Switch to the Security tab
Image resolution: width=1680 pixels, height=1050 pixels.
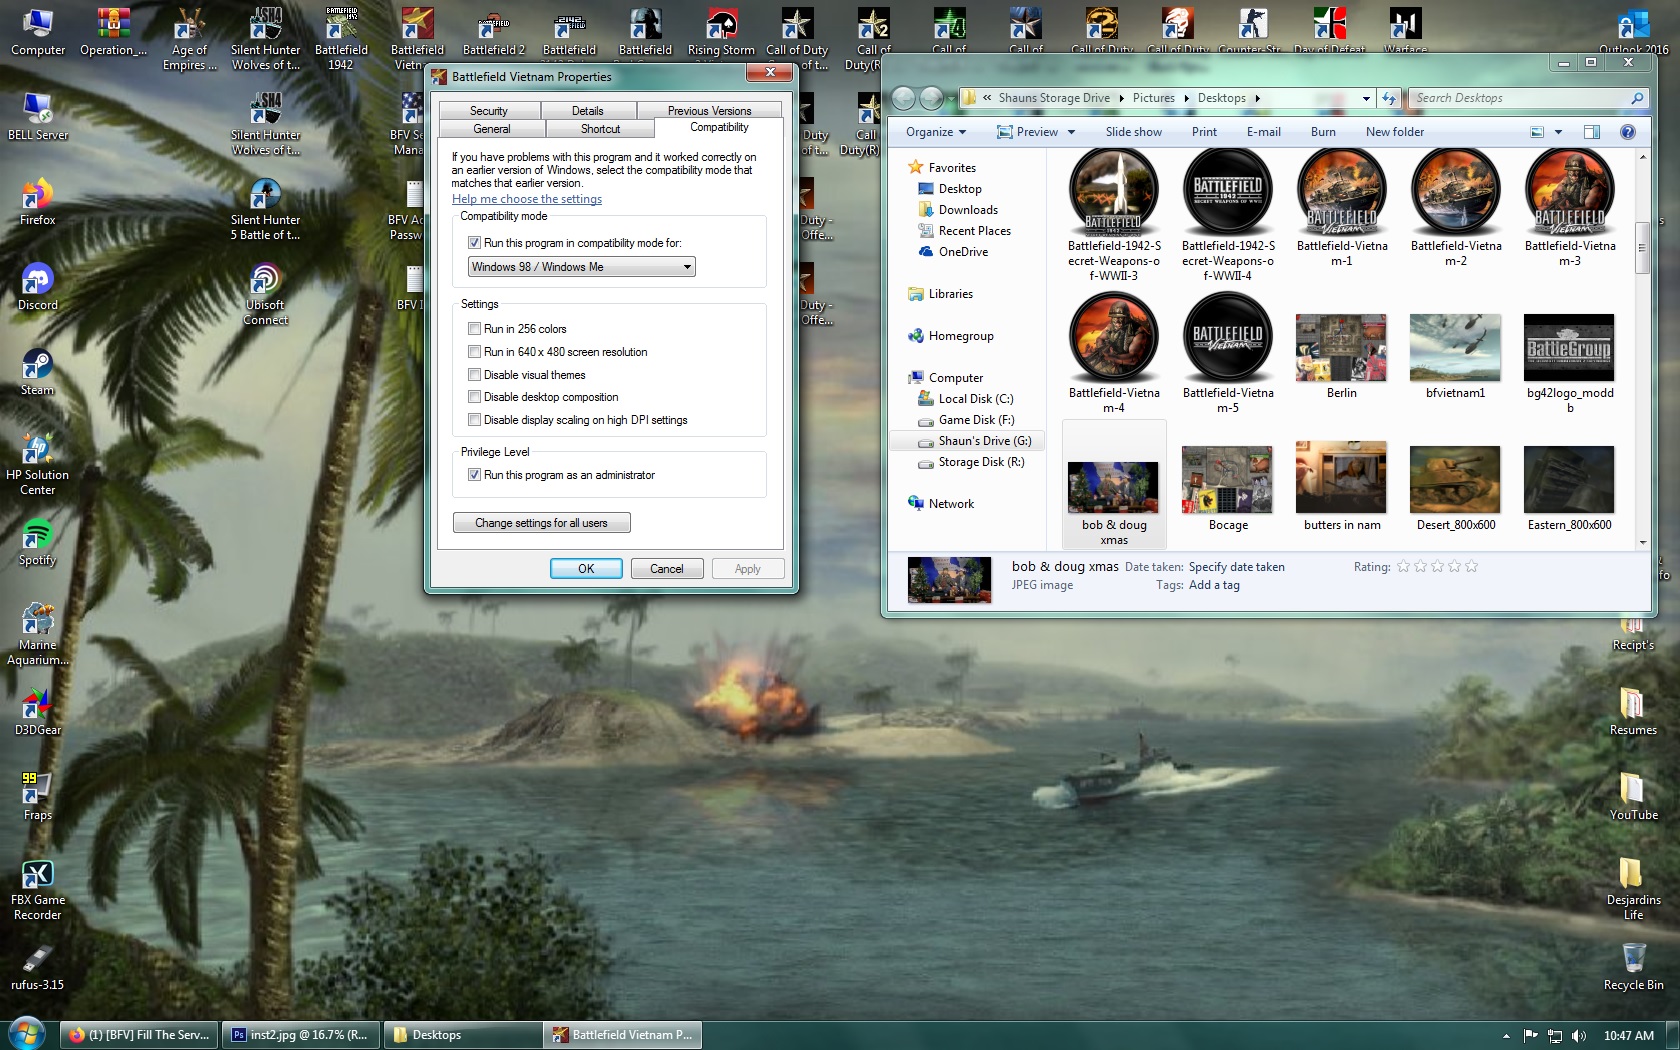[x=488, y=111]
